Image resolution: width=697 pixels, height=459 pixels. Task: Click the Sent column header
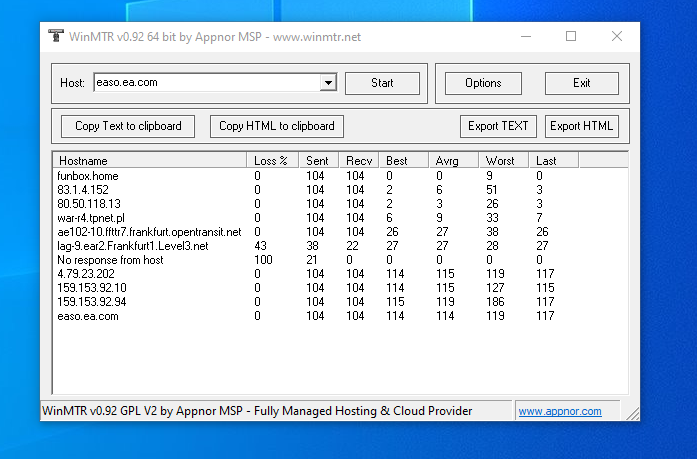click(x=319, y=160)
